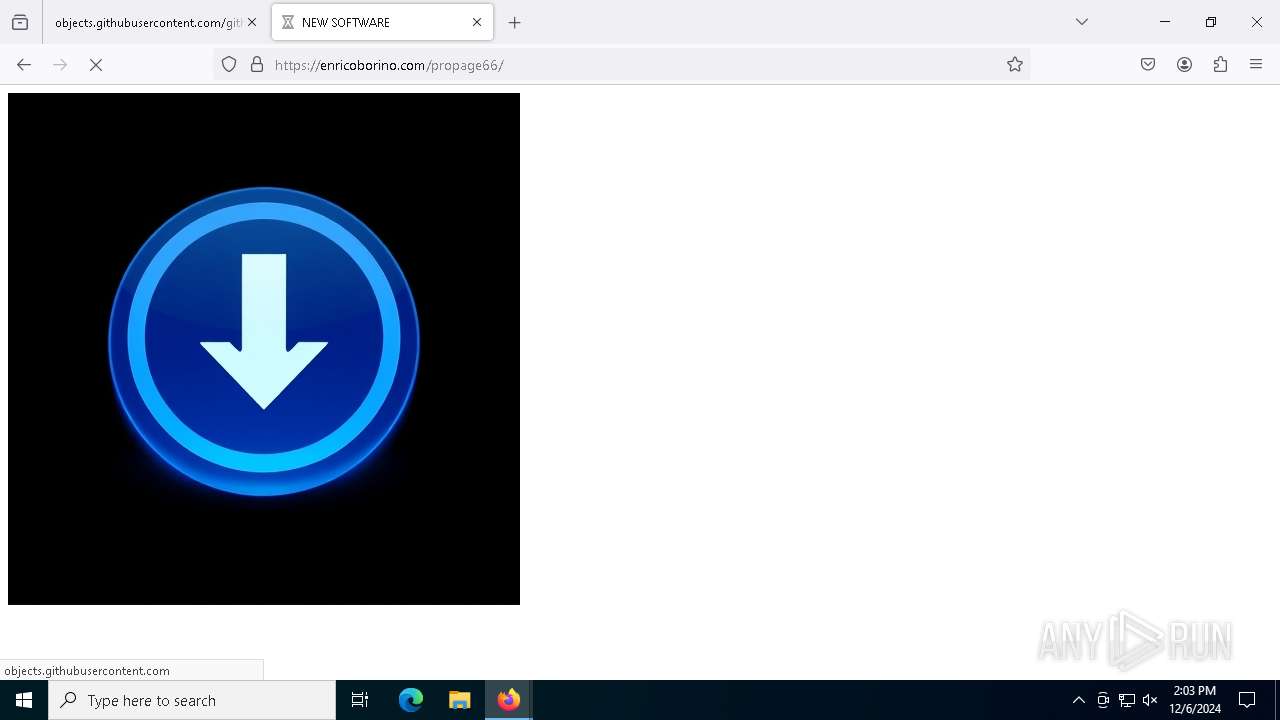This screenshot has height=720, width=1280.
Task: Close the objects.githubusercontent.com tab
Action: click(x=252, y=22)
